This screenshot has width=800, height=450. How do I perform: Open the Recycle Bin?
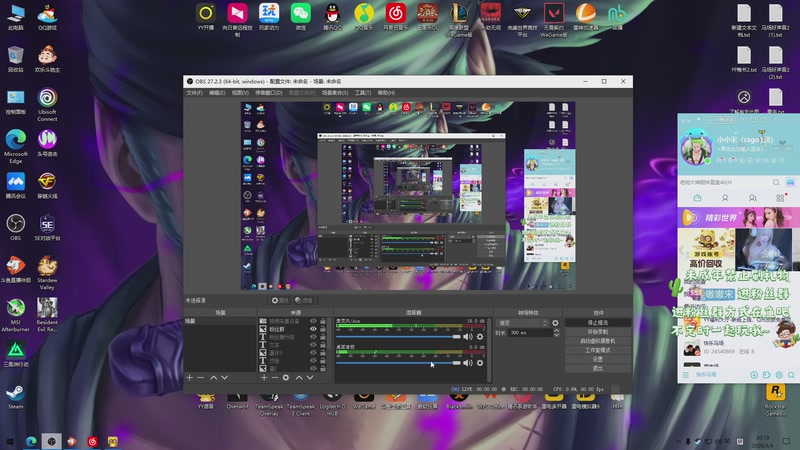[x=16, y=59]
